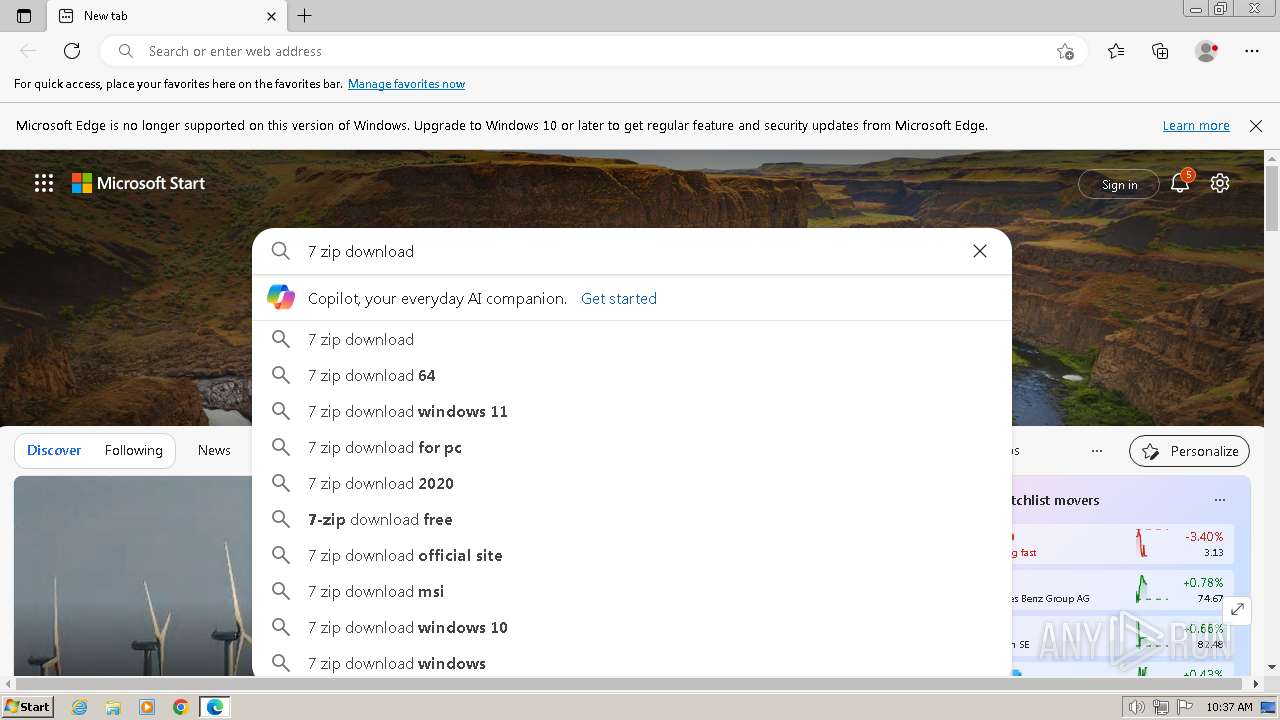Click the Sign in button
Viewport: 1280px width, 720px height.
(x=1119, y=184)
